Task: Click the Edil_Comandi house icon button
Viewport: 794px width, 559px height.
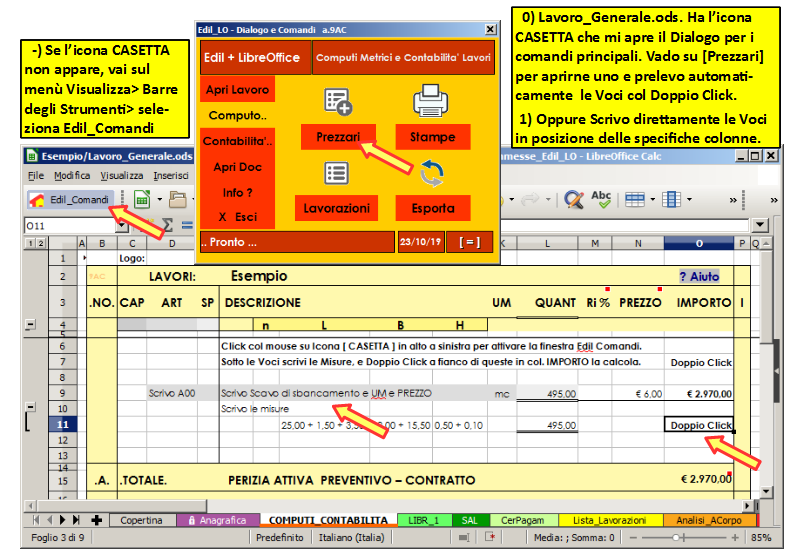Action: pos(69,199)
